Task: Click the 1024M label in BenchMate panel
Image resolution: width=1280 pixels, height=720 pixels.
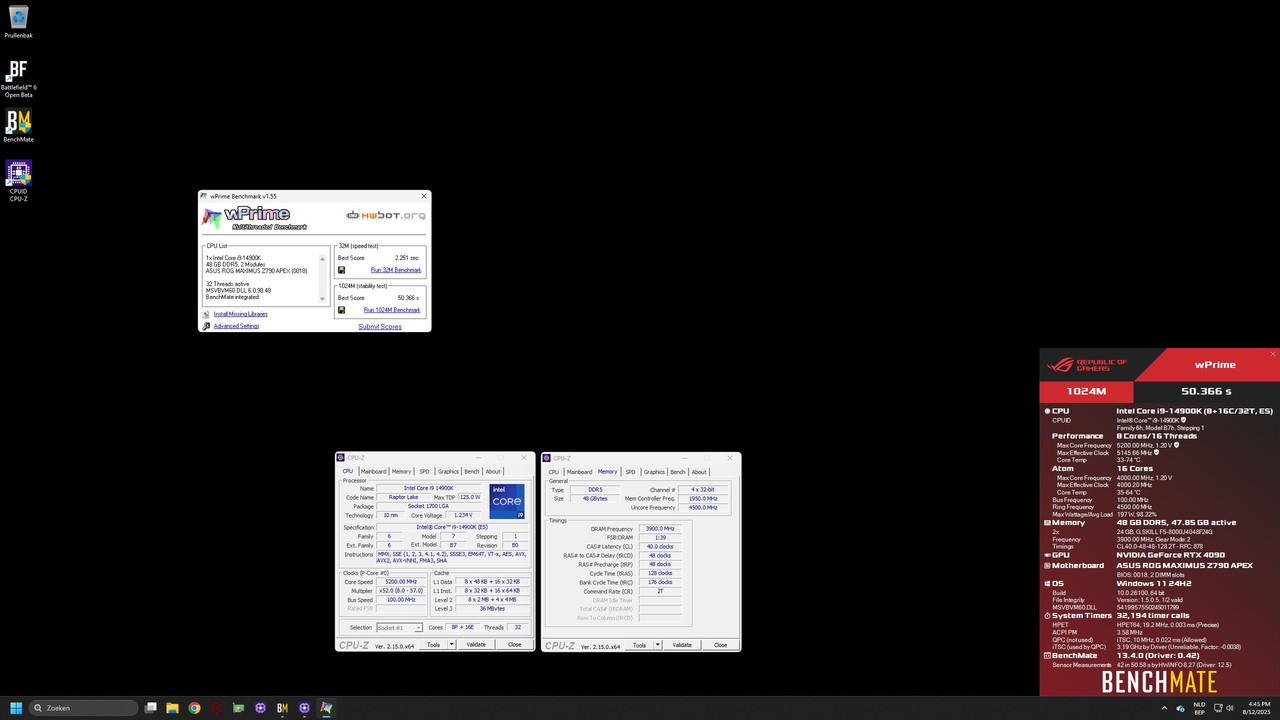Action: click(x=1087, y=392)
